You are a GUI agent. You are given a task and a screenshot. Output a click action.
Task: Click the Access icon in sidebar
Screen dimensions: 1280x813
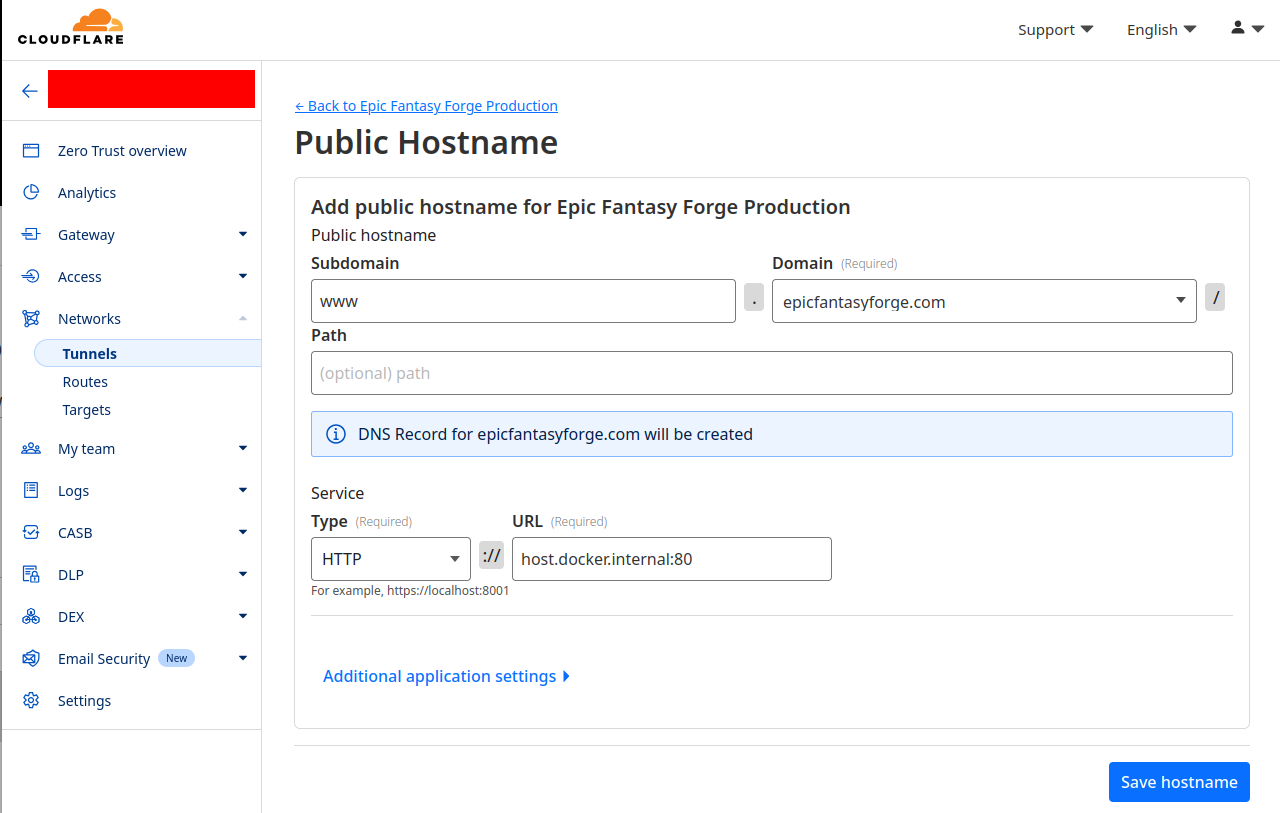click(x=31, y=277)
